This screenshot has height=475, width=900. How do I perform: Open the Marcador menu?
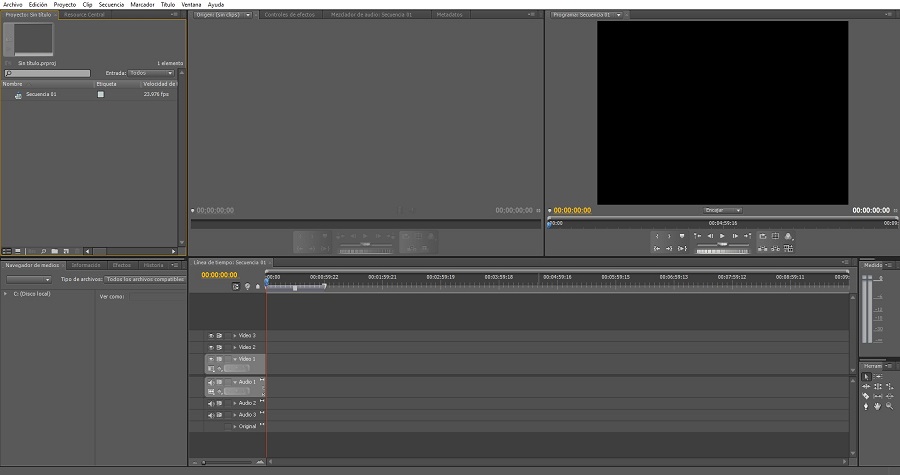click(142, 5)
